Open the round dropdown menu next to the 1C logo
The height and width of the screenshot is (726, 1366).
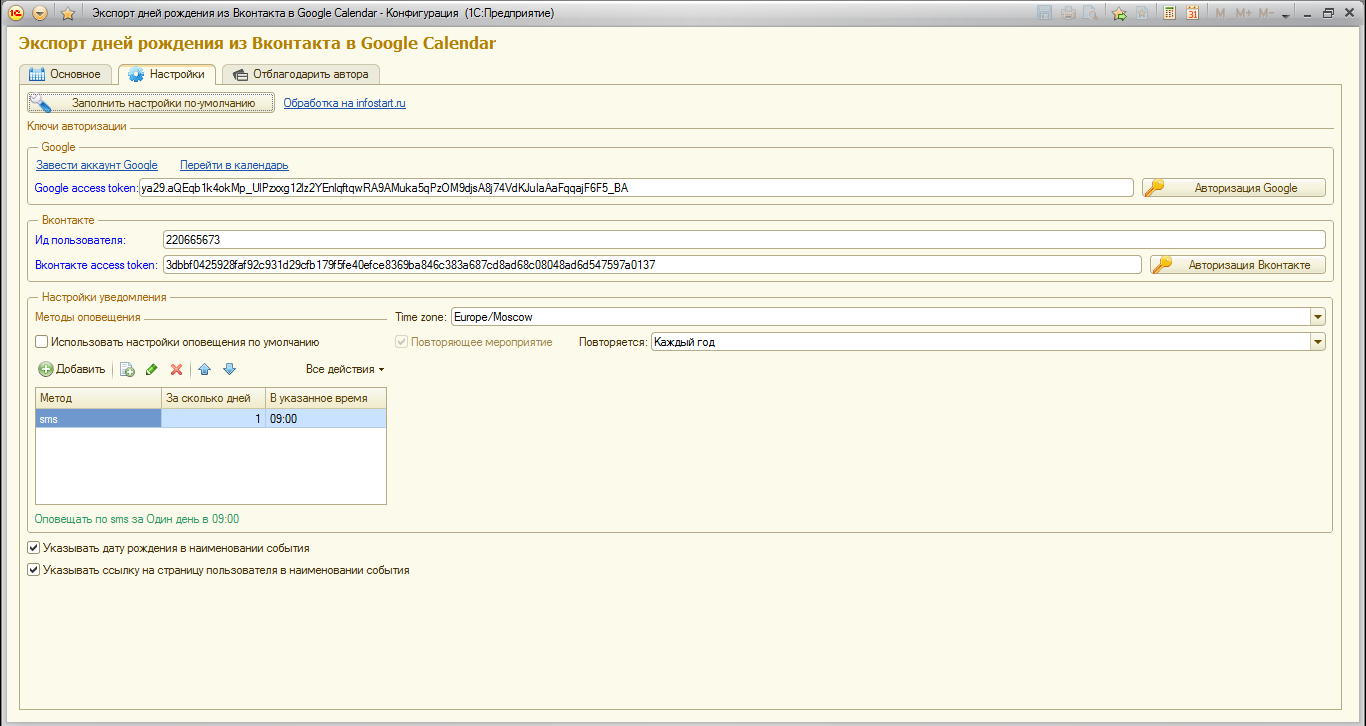(40, 13)
